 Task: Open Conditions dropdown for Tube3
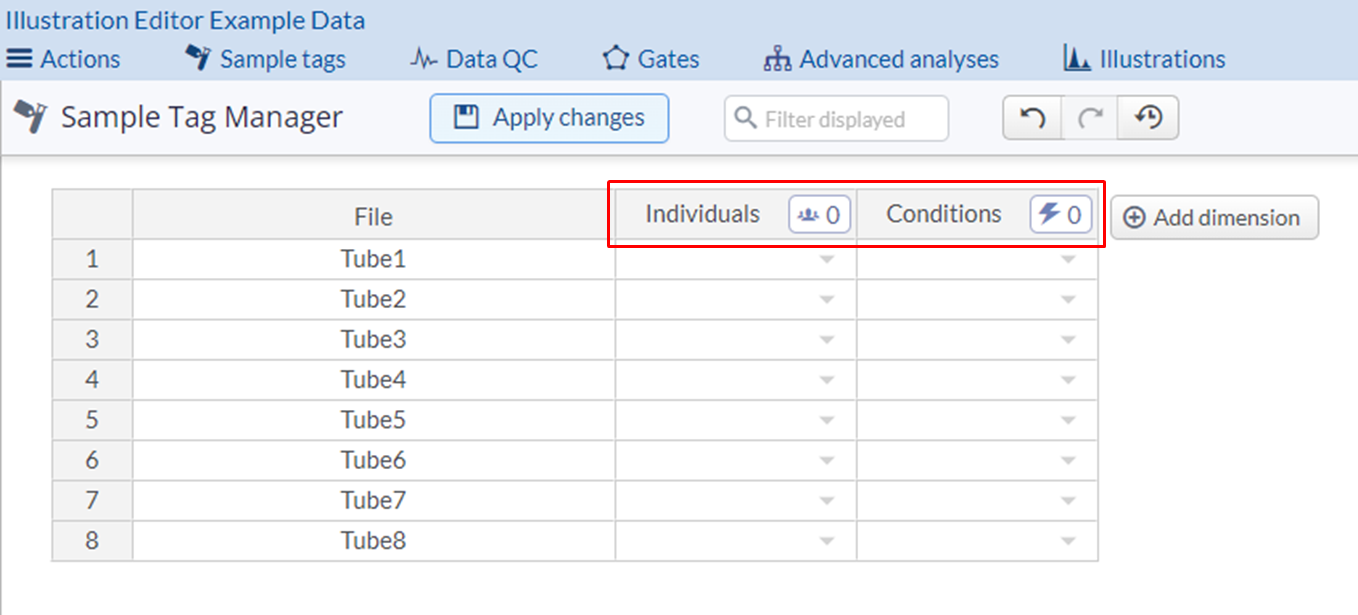tap(1068, 340)
